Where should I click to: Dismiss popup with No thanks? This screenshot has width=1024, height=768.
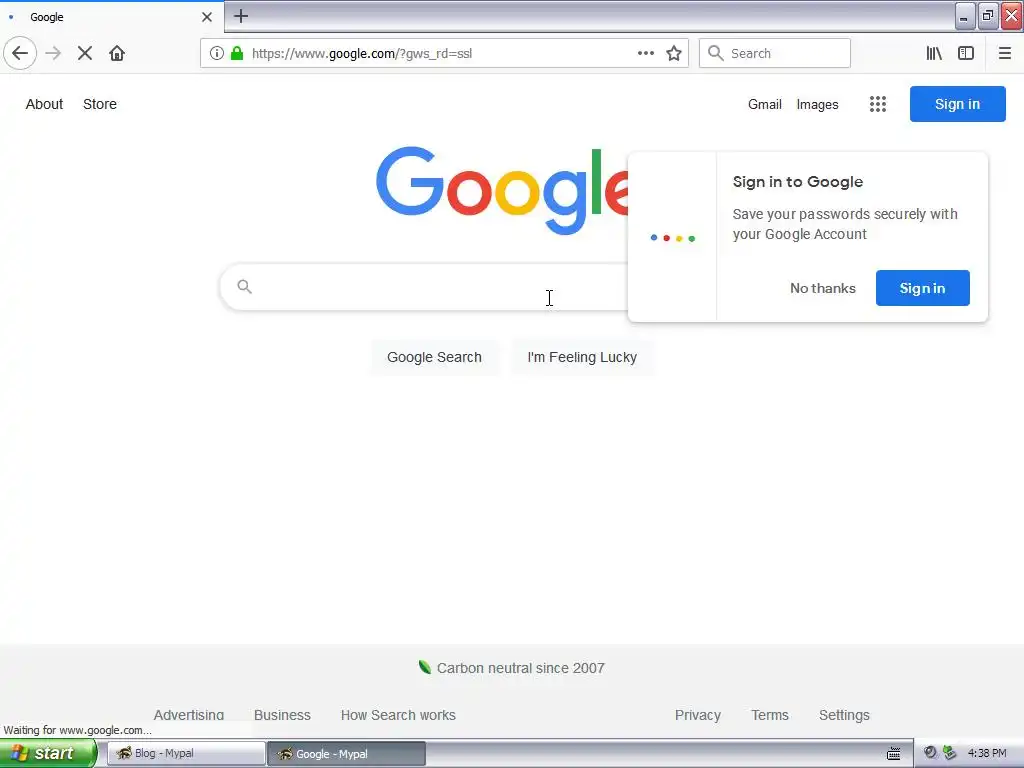point(822,288)
